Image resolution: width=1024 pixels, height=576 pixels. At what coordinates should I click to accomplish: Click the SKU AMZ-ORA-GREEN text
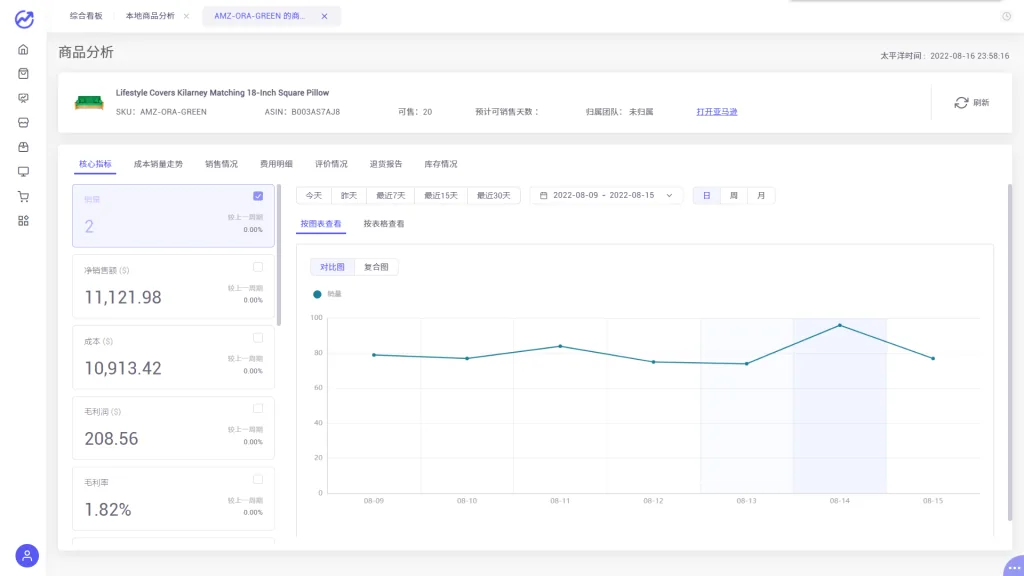tap(161, 112)
